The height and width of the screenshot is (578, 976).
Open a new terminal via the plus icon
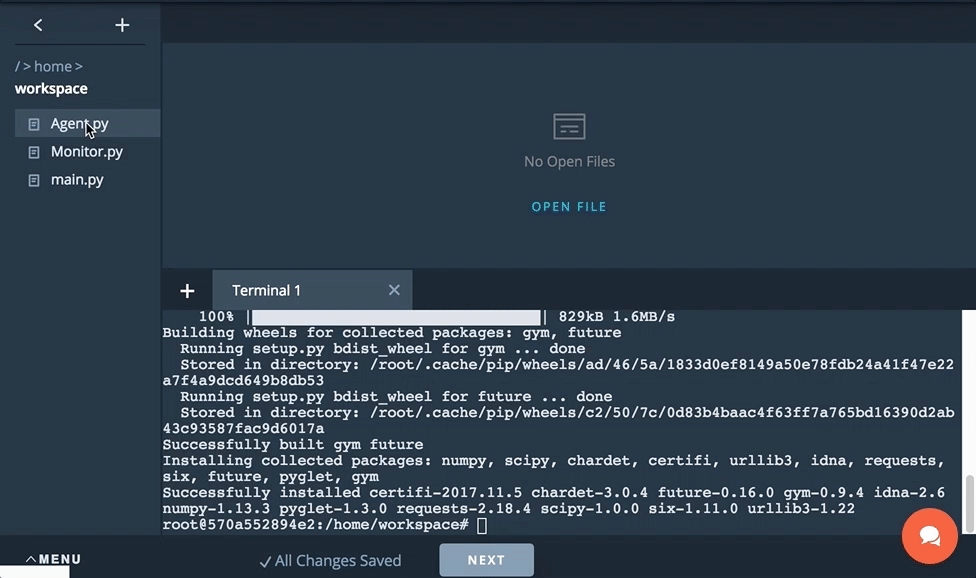pyautogui.click(x=187, y=290)
